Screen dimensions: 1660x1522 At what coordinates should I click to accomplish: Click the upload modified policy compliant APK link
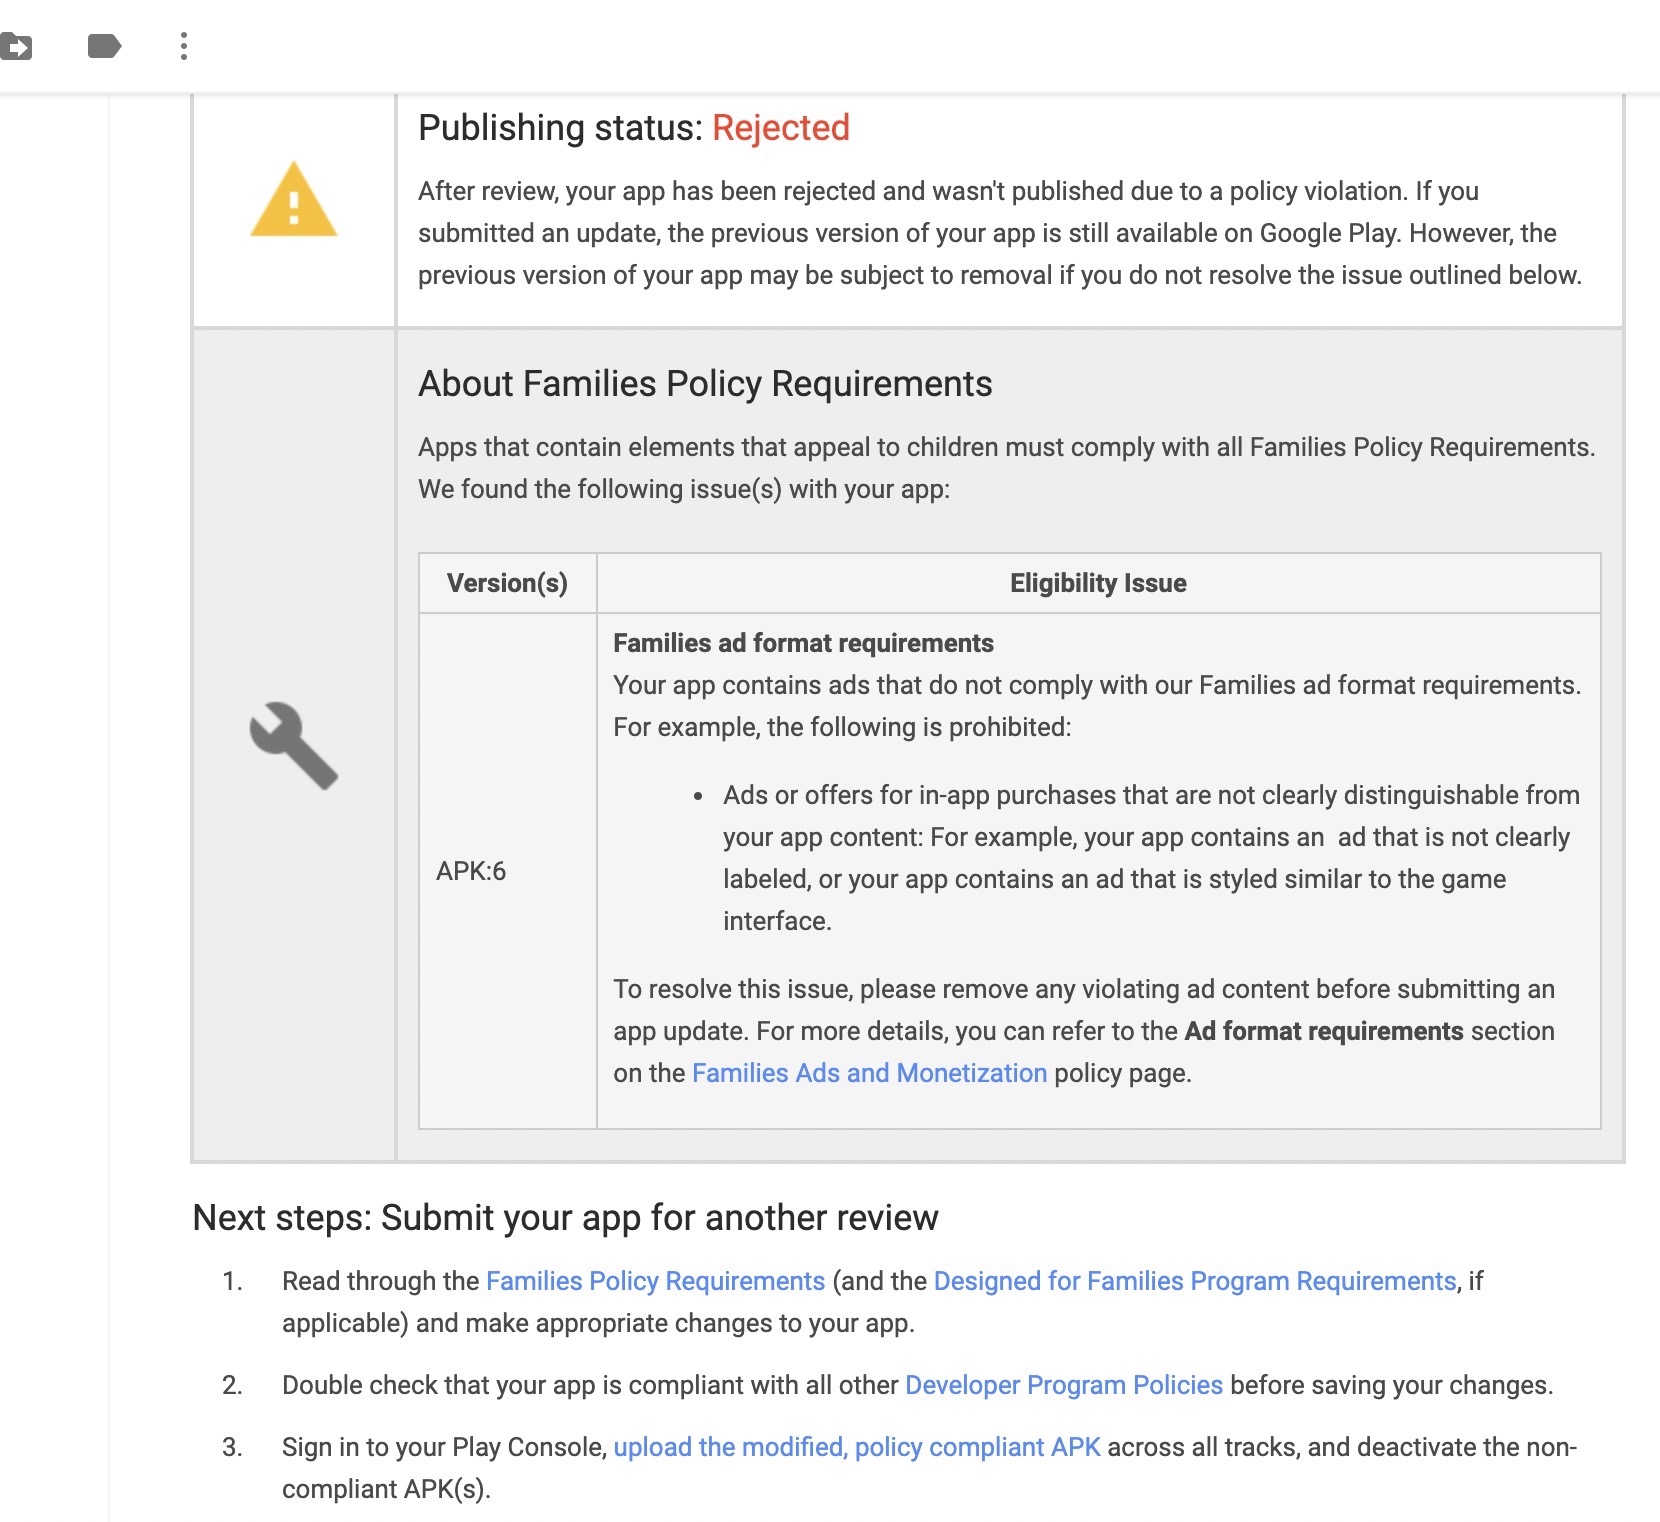[857, 1447]
